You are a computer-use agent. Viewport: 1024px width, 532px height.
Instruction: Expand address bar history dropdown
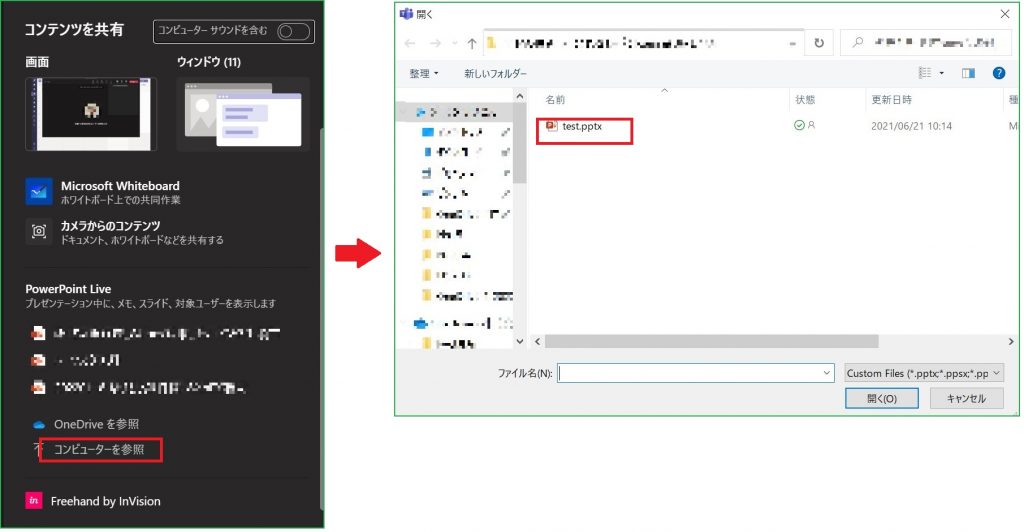(x=792, y=44)
